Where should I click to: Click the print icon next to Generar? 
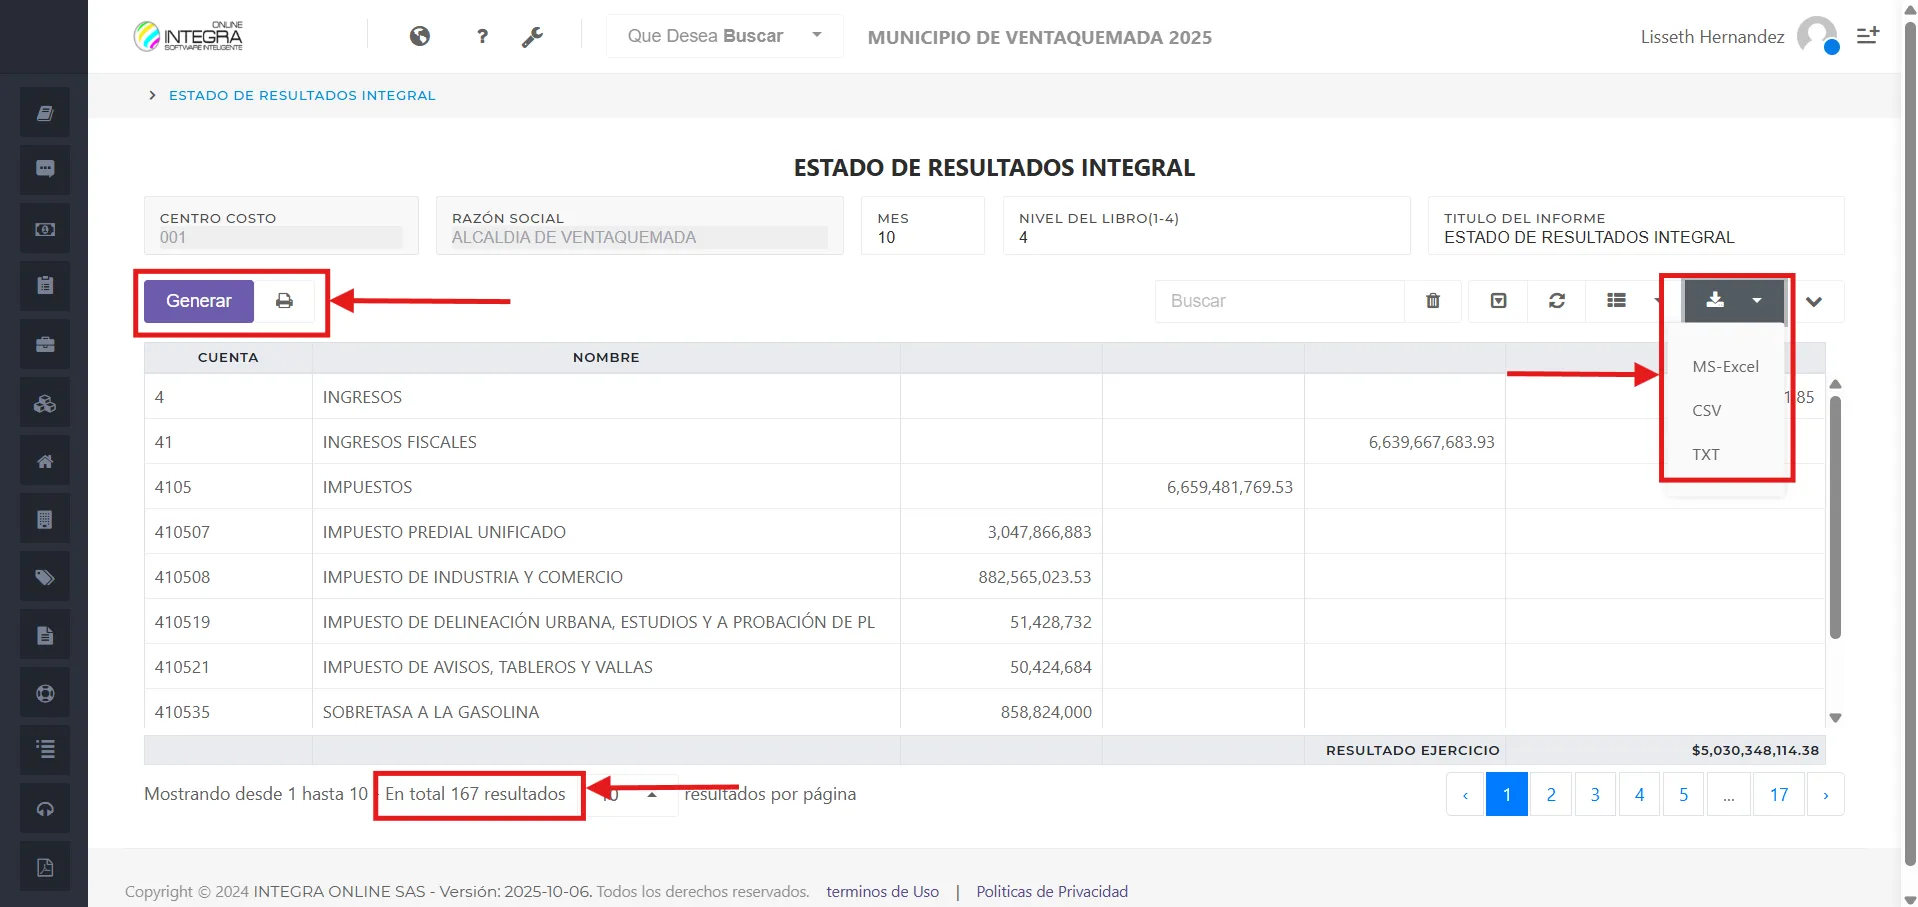pos(285,300)
